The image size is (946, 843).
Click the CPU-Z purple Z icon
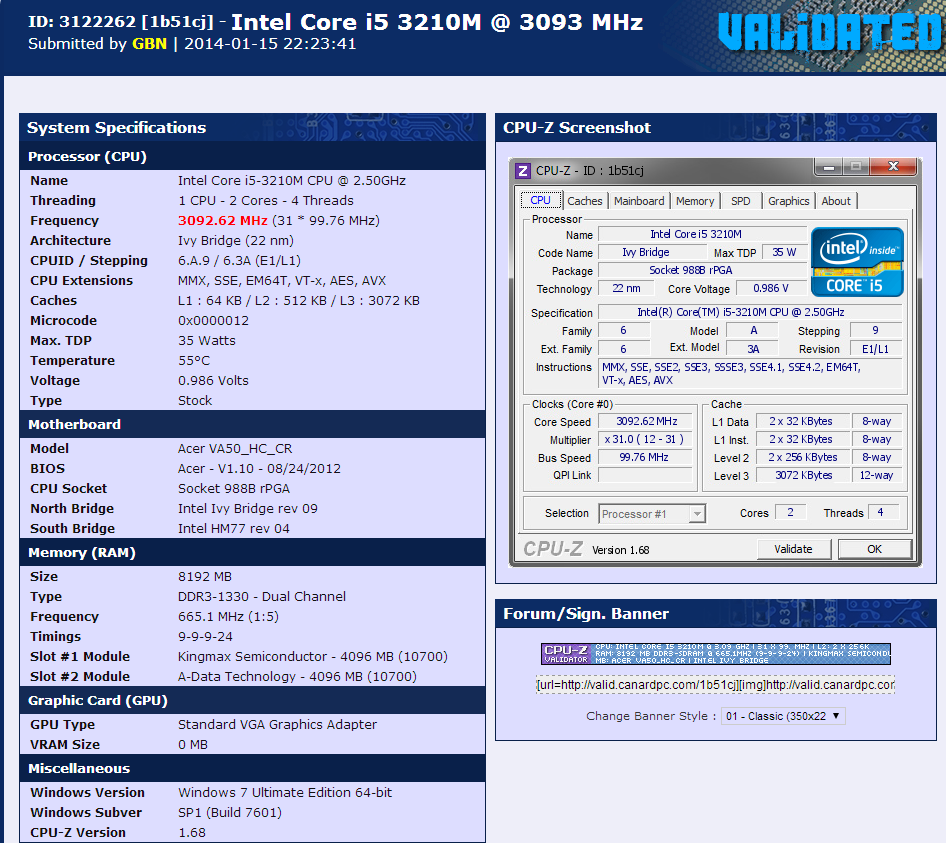[x=522, y=171]
